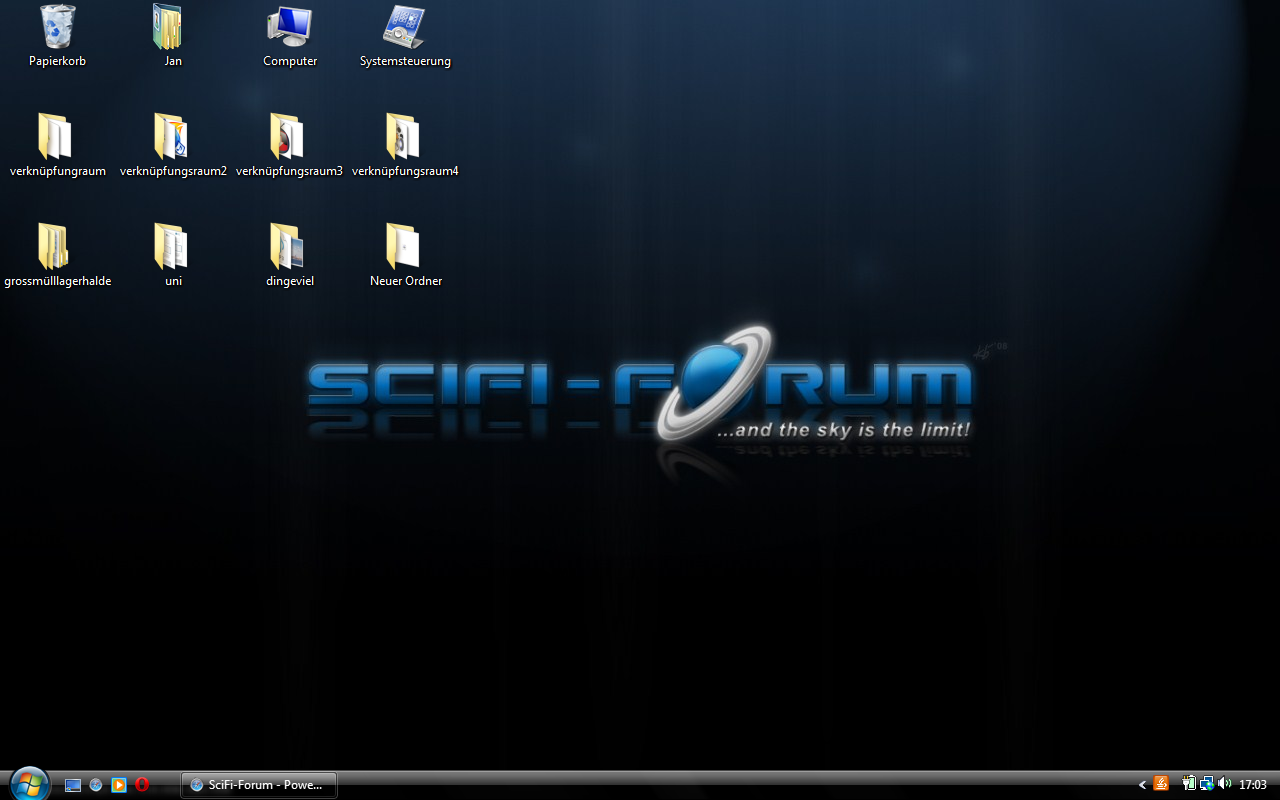1280x800 pixels.
Task: Open the Windows Start menu orb
Action: pyautogui.click(x=28, y=784)
